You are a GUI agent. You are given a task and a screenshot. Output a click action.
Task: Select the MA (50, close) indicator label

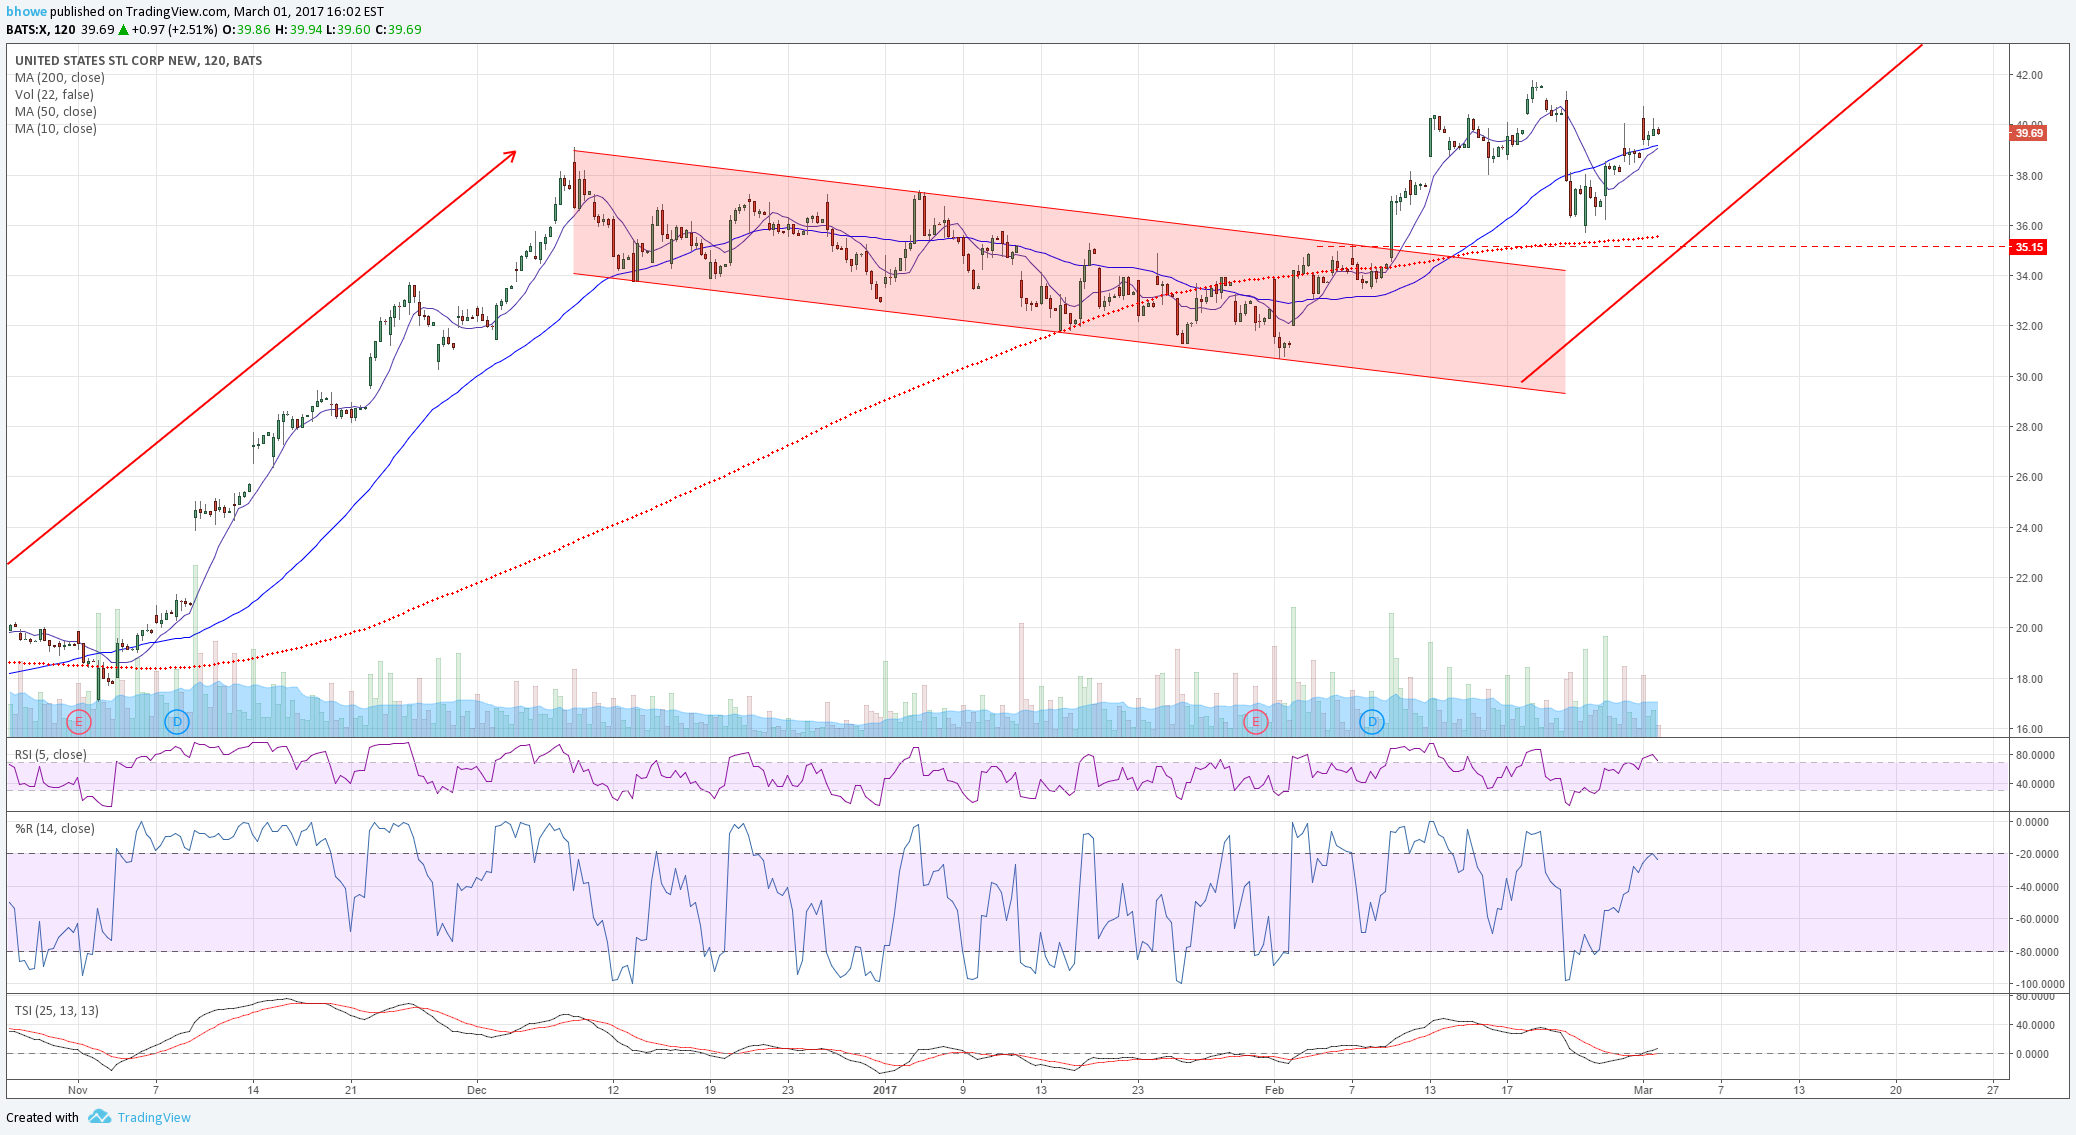(56, 112)
